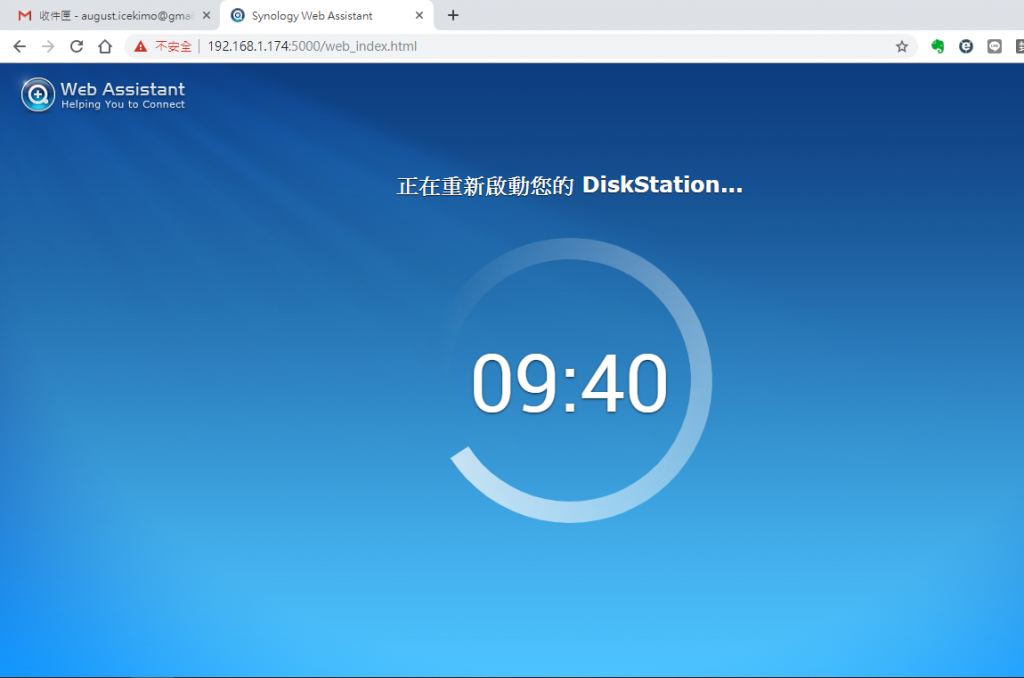Close the Synology Web Assistant tab
Screen dimensions: 1024x678
(x=419, y=15)
